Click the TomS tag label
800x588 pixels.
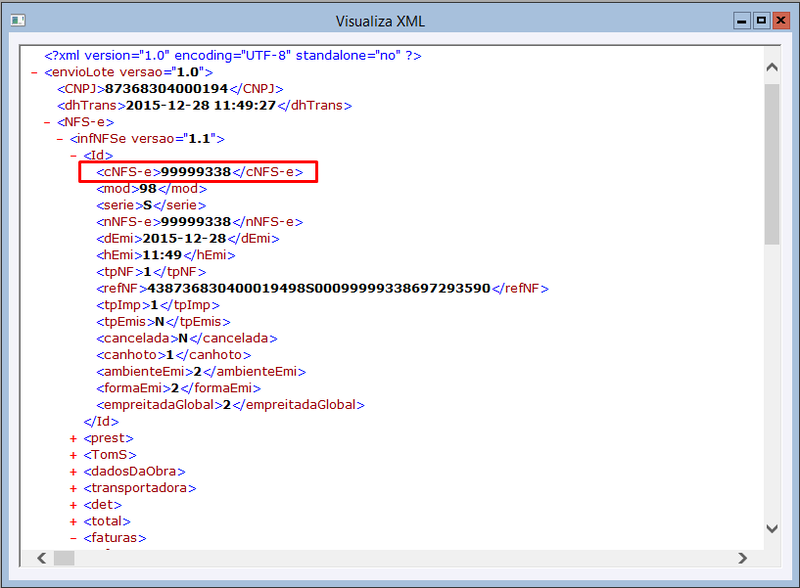coord(110,455)
